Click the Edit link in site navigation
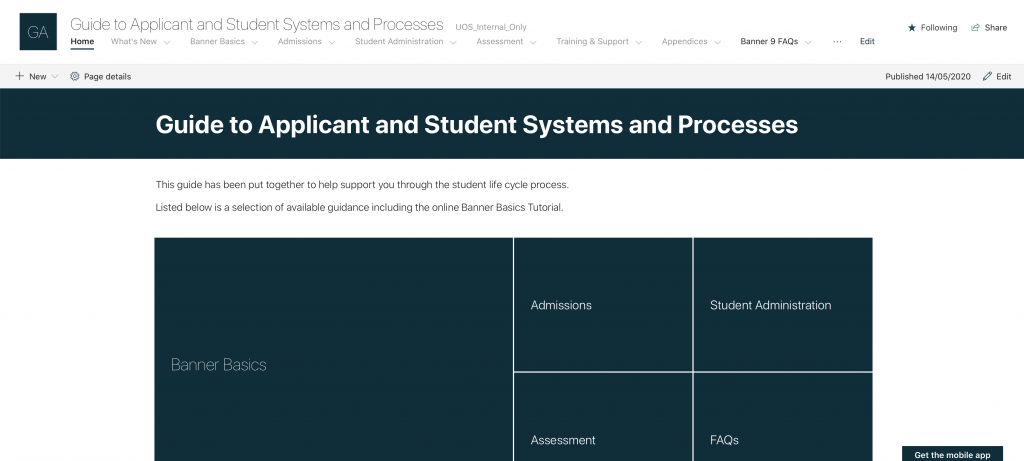The image size is (1024, 461). point(867,42)
